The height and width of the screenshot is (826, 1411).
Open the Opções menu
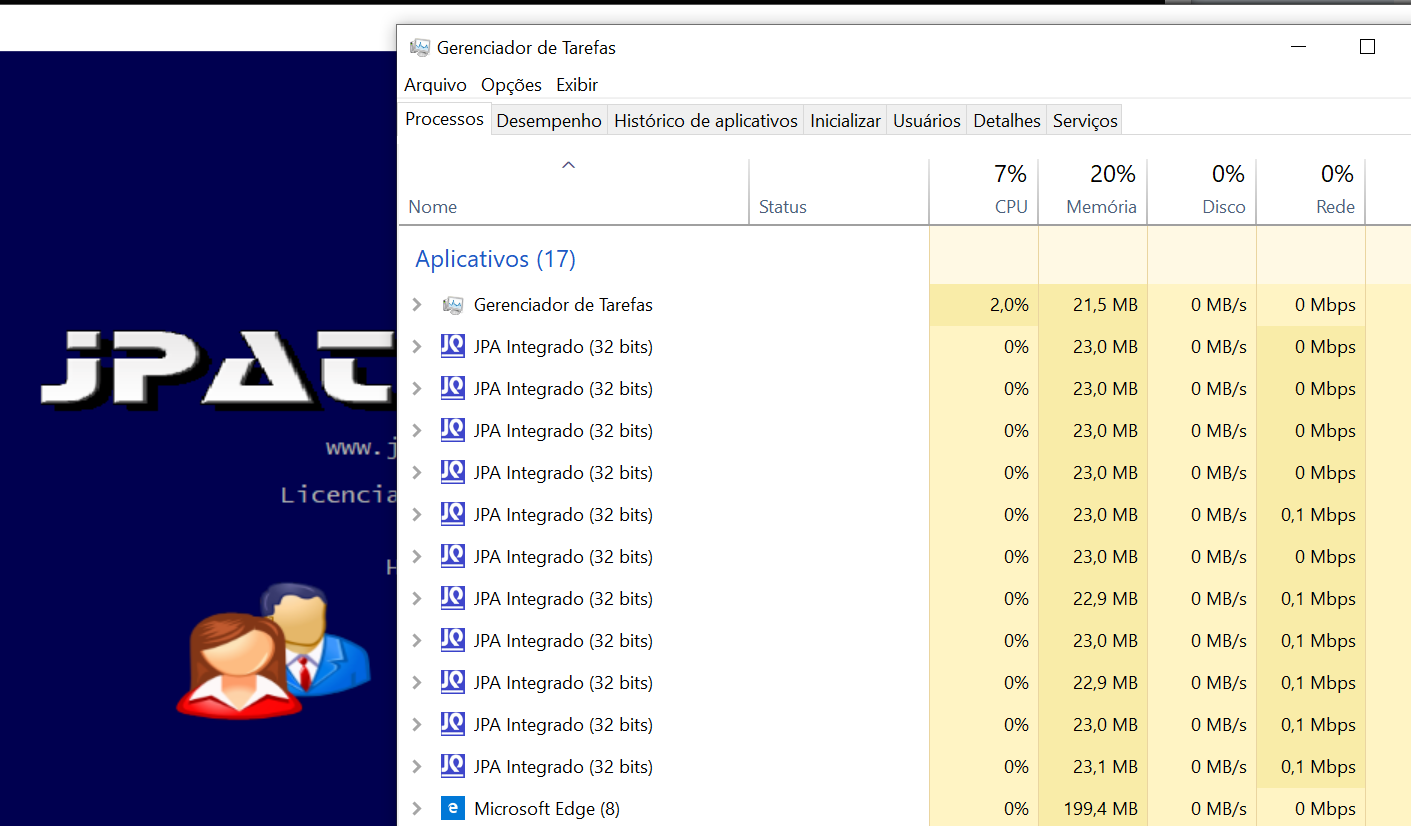511,85
